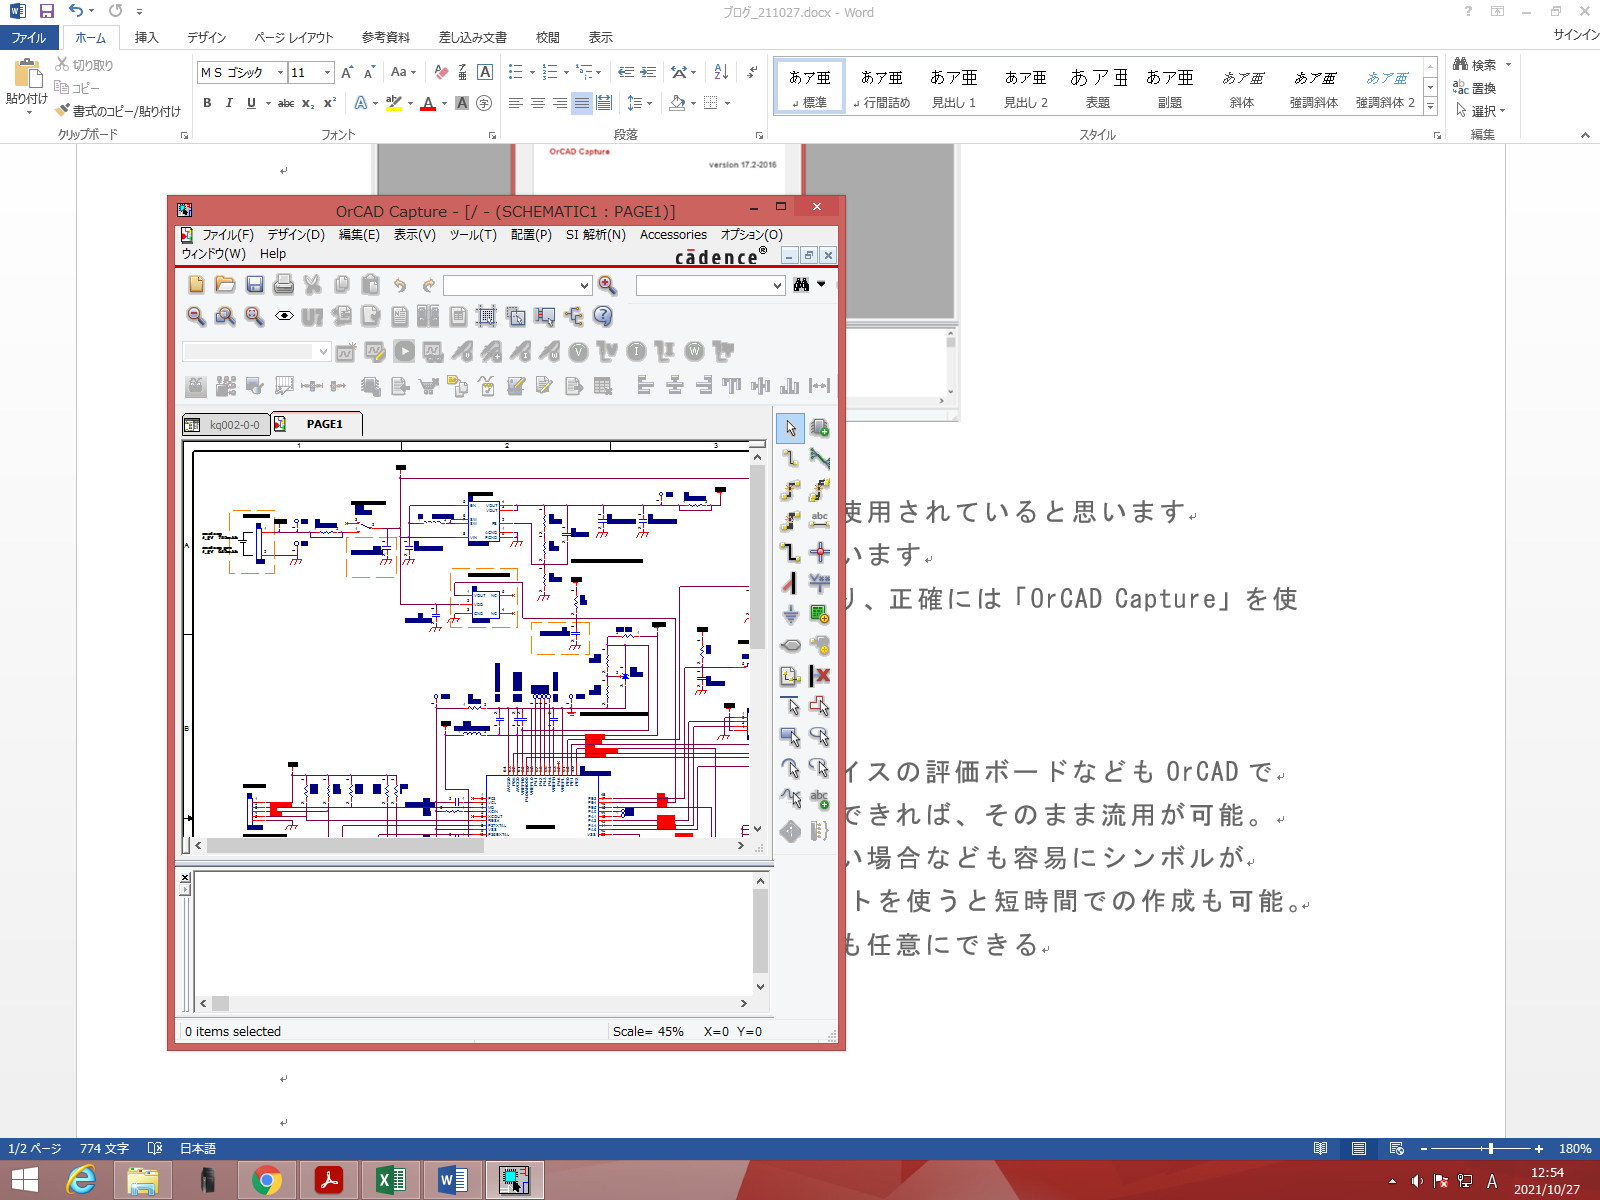
Task: Select the OrCAD place ground tool
Action: click(x=790, y=614)
